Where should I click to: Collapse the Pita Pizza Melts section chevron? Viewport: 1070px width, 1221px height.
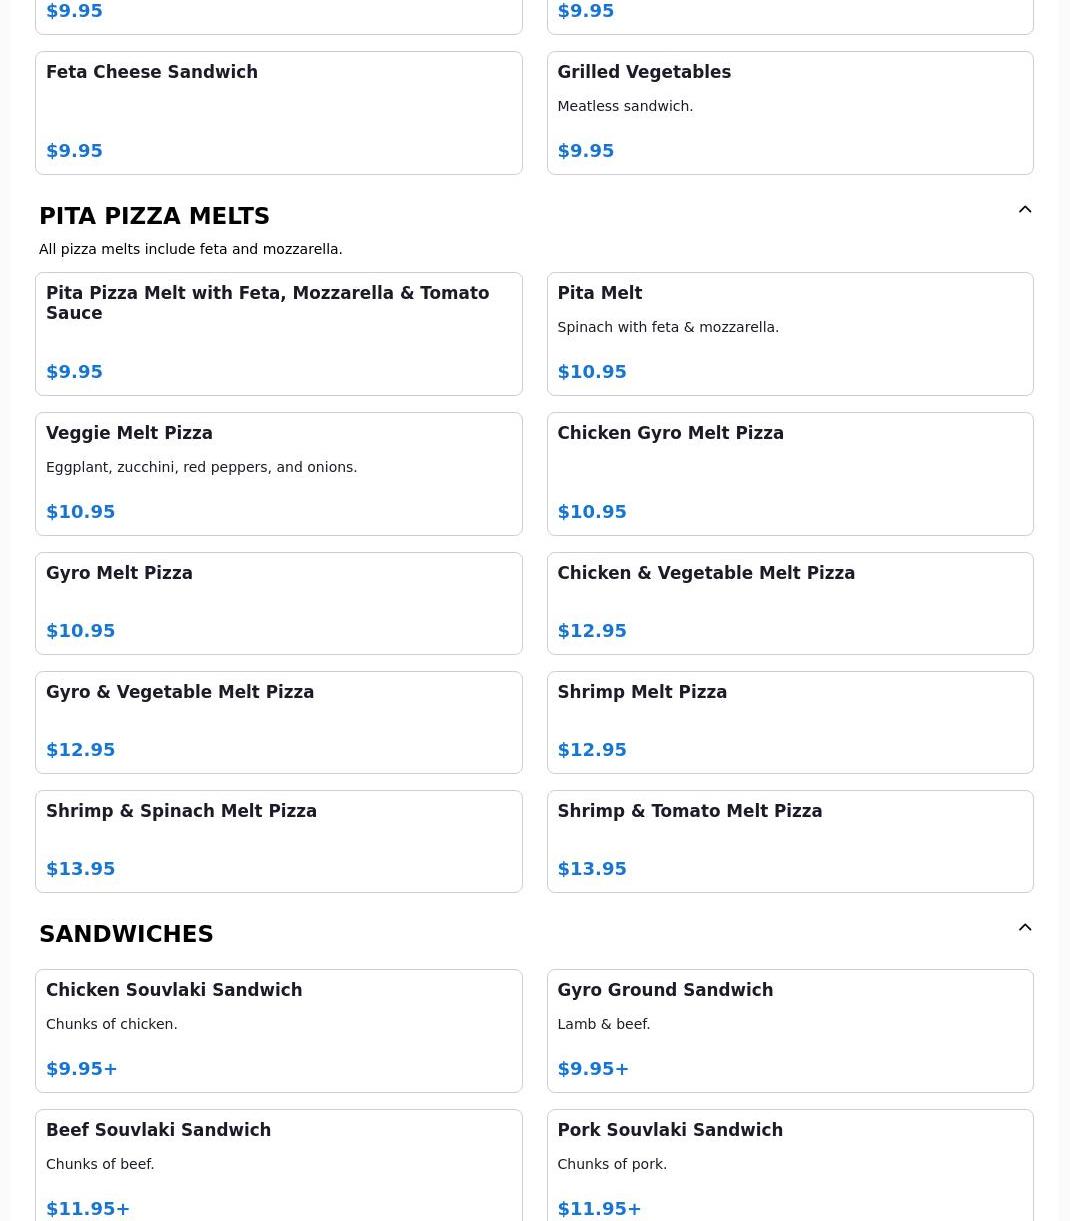coord(1025,210)
